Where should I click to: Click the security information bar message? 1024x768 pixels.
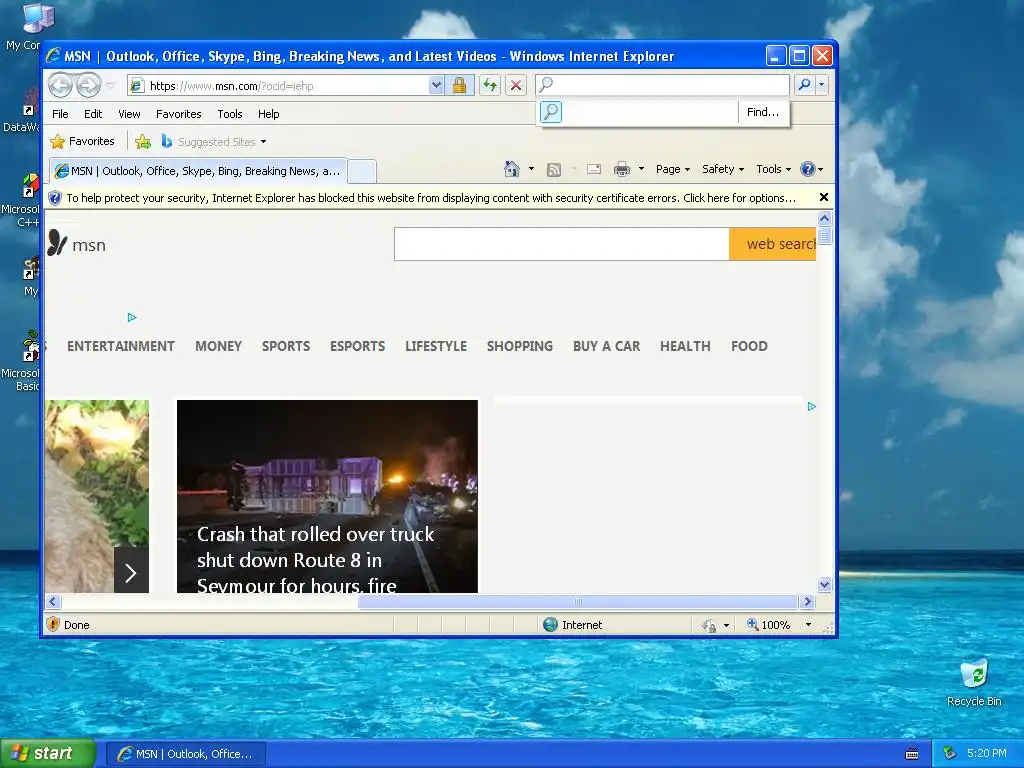point(431,198)
